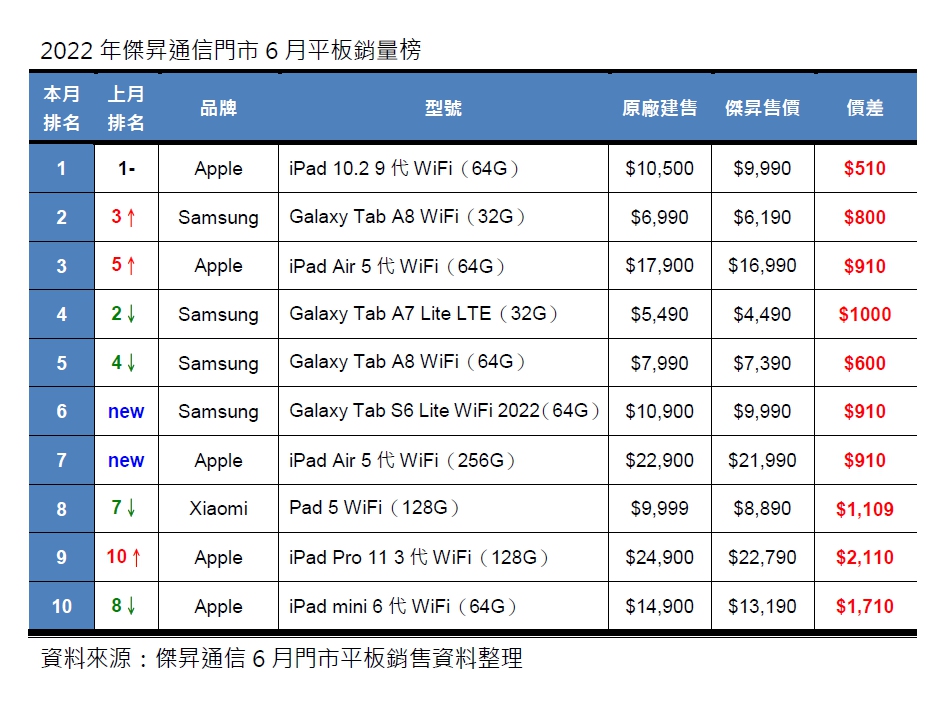This screenshot has height=704, width=940.
Task: Click last-month rank '3 ↑' cell
Action: pyautogui.click(x=126, y=217)
